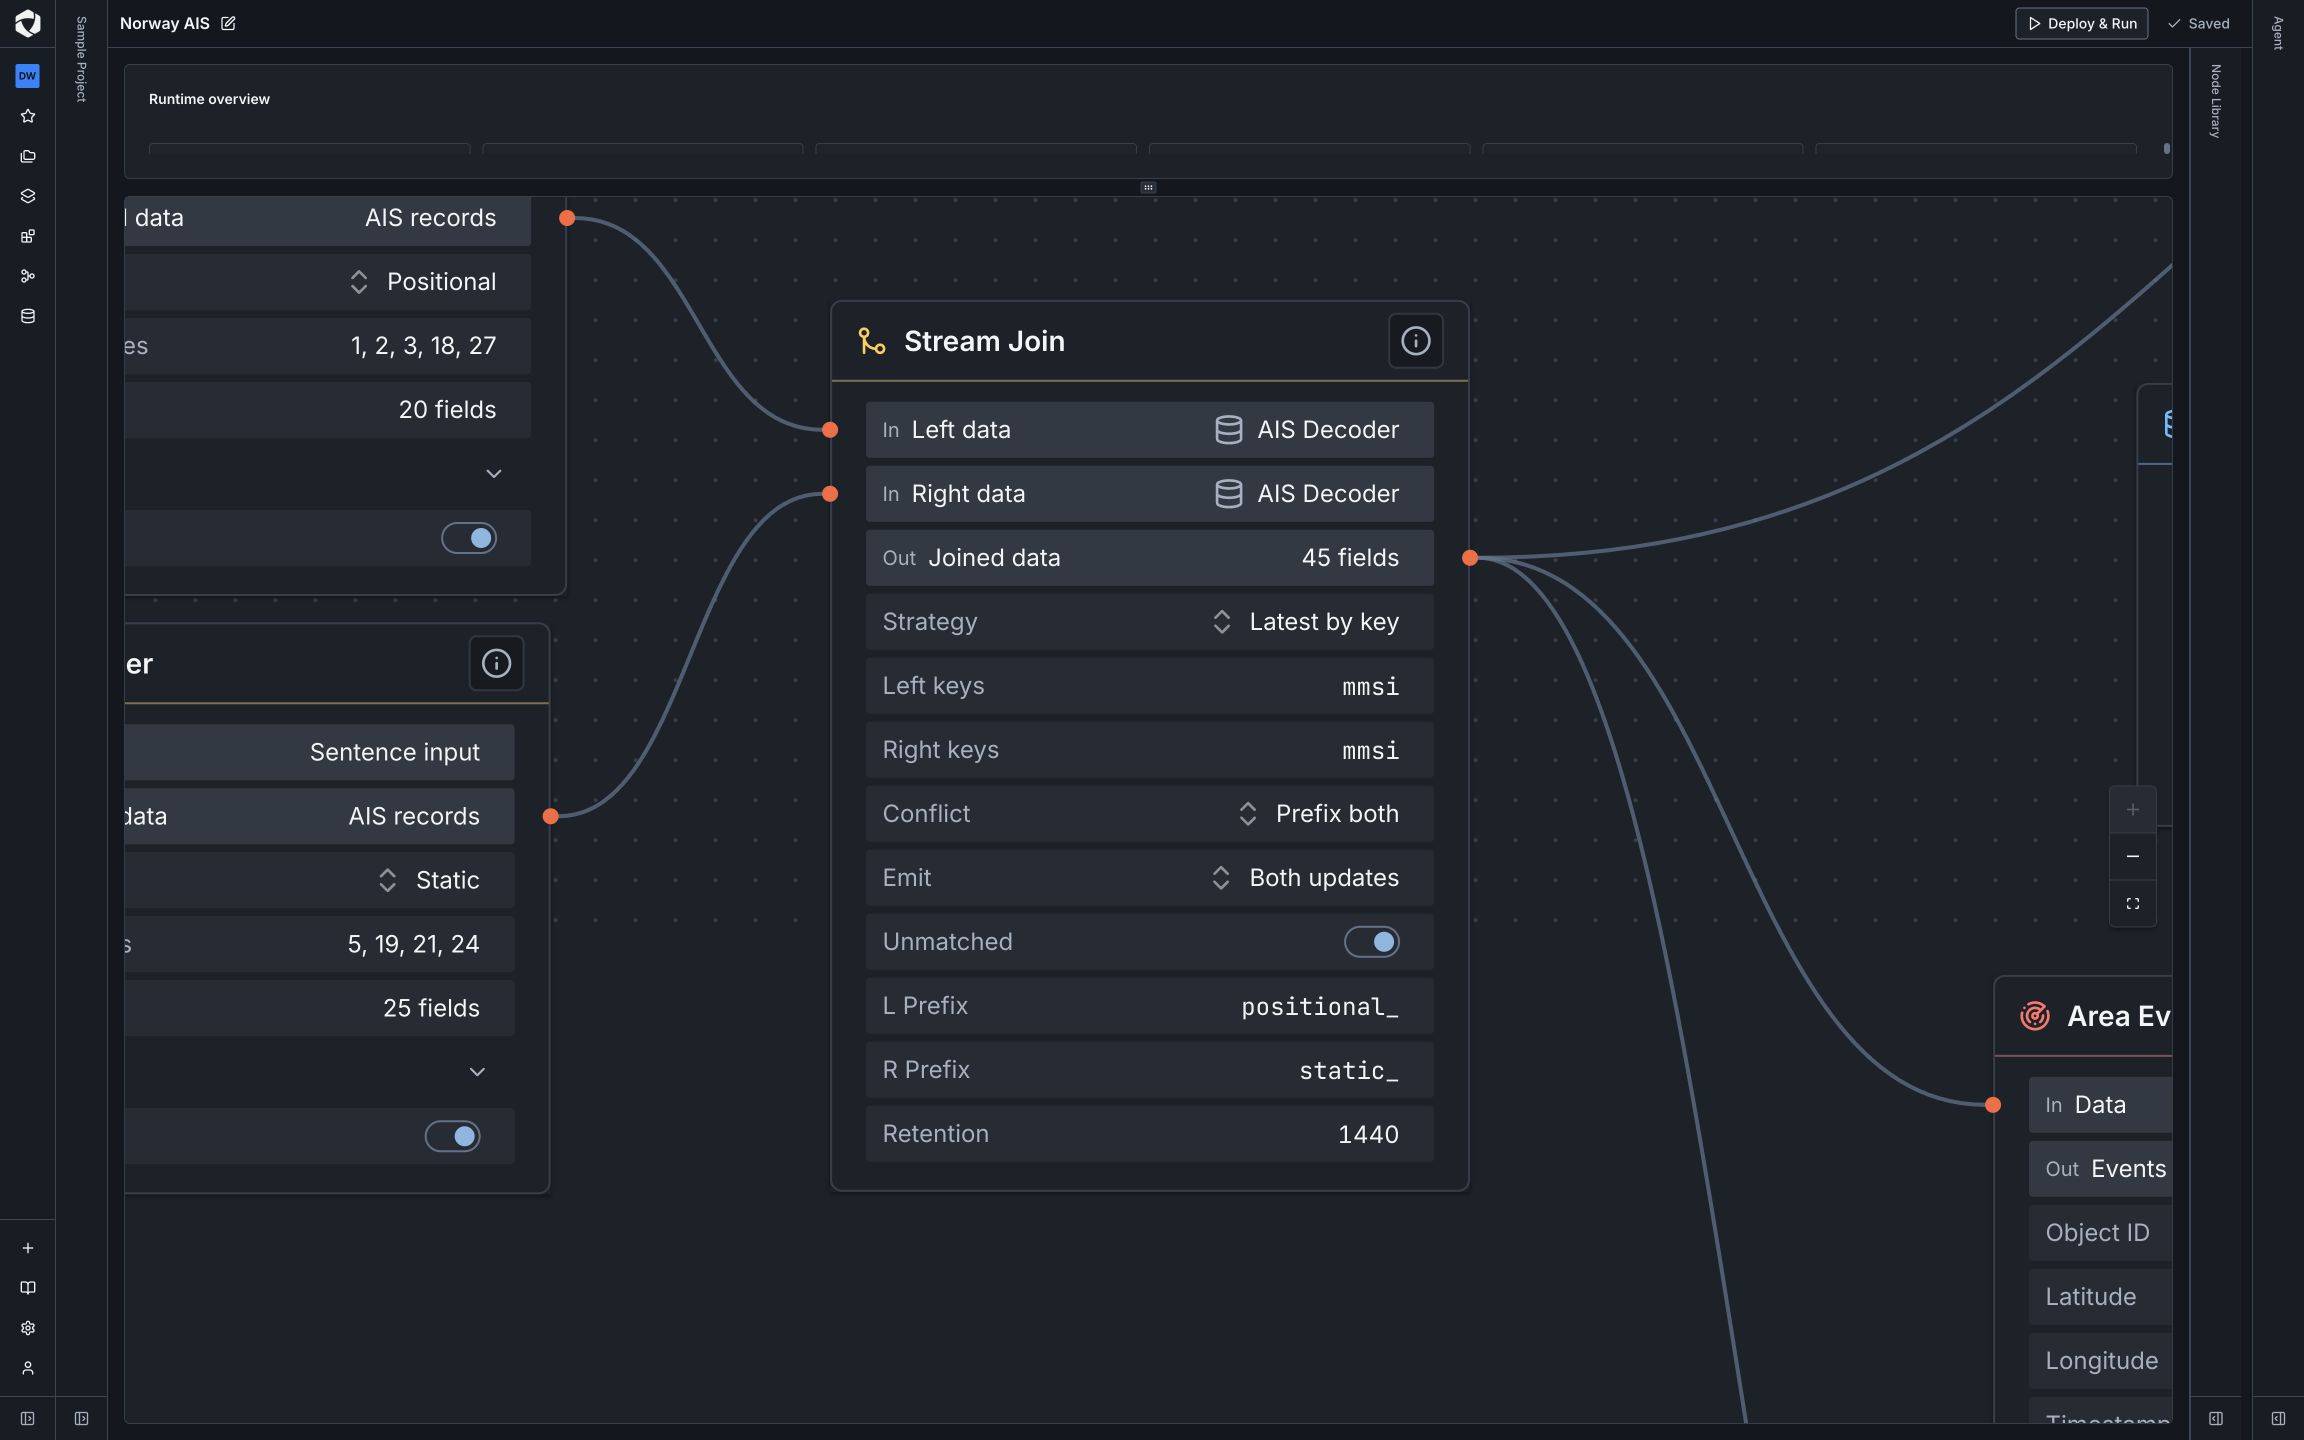Screen dimensions: 2304x1440
Task: Open the Emit Both updates dropdown
Action: pyautogui.click(x=1150, y=878)
